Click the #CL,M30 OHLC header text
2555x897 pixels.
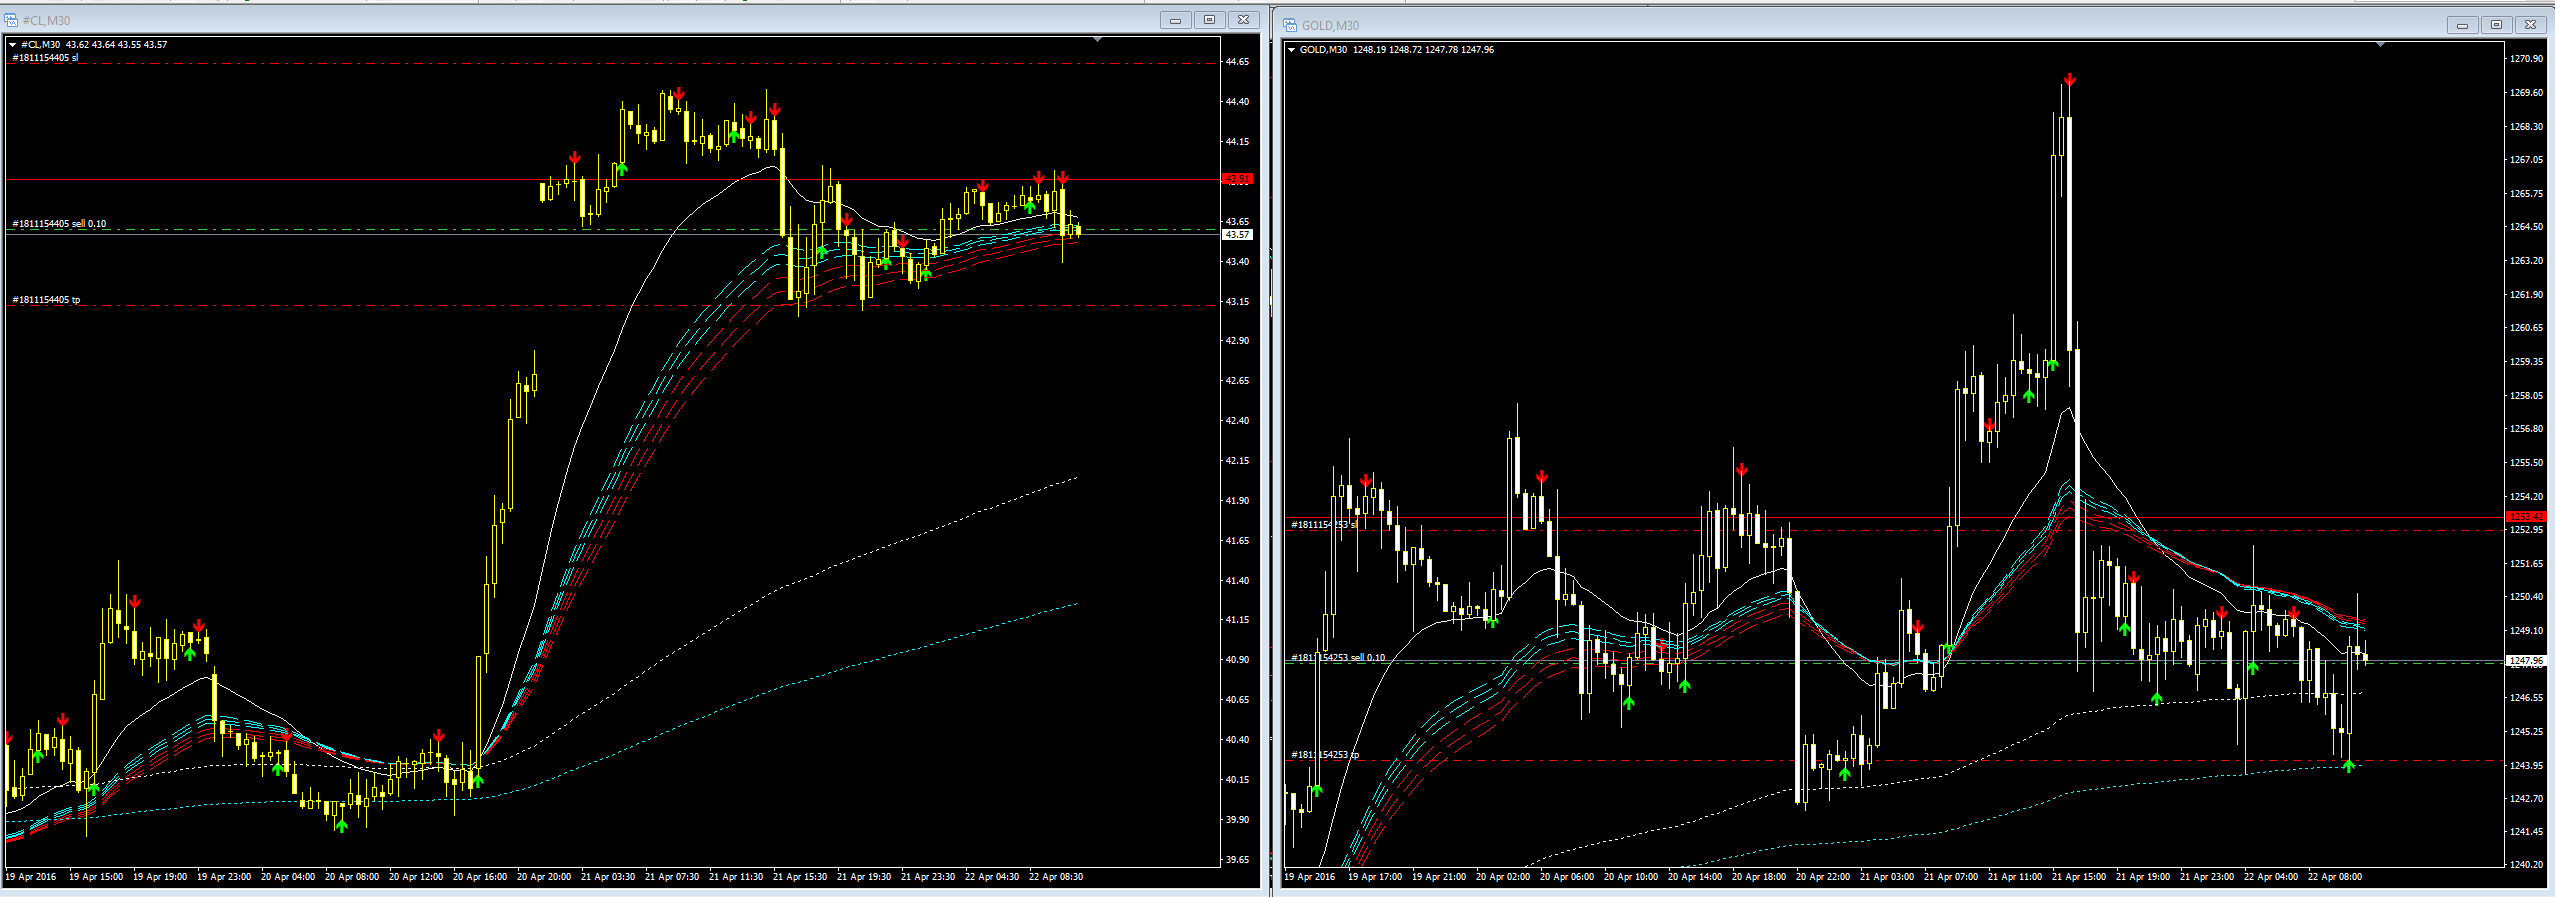pos(94,45)
